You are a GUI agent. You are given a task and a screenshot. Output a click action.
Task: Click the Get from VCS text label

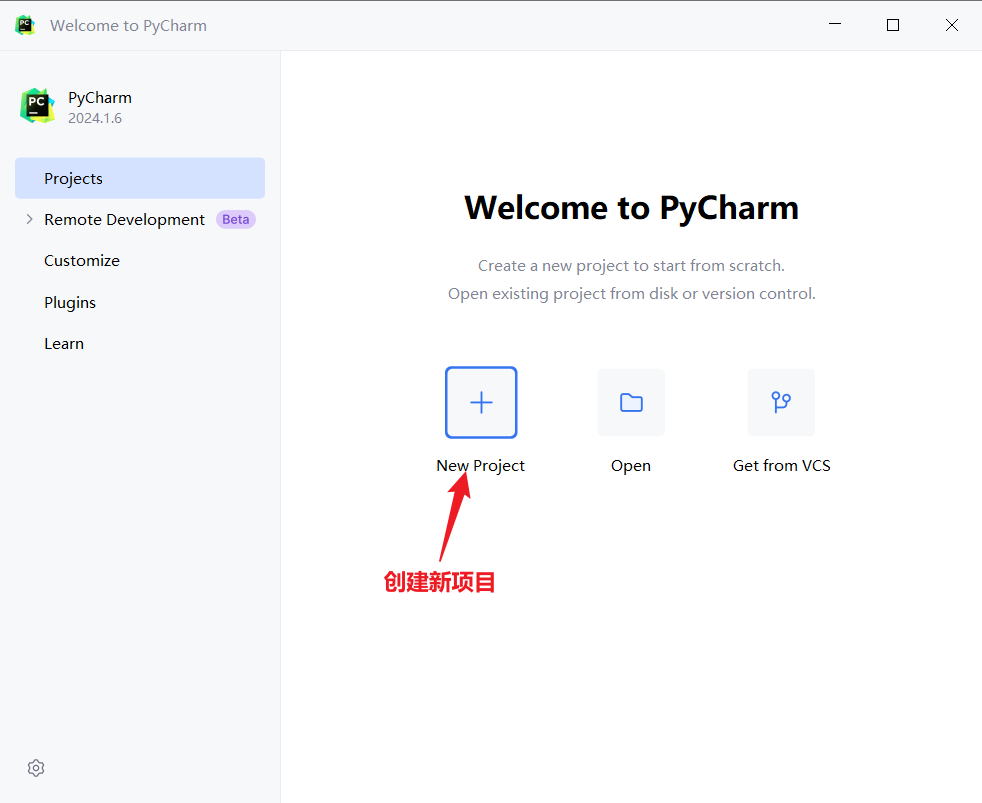[781, 465]
